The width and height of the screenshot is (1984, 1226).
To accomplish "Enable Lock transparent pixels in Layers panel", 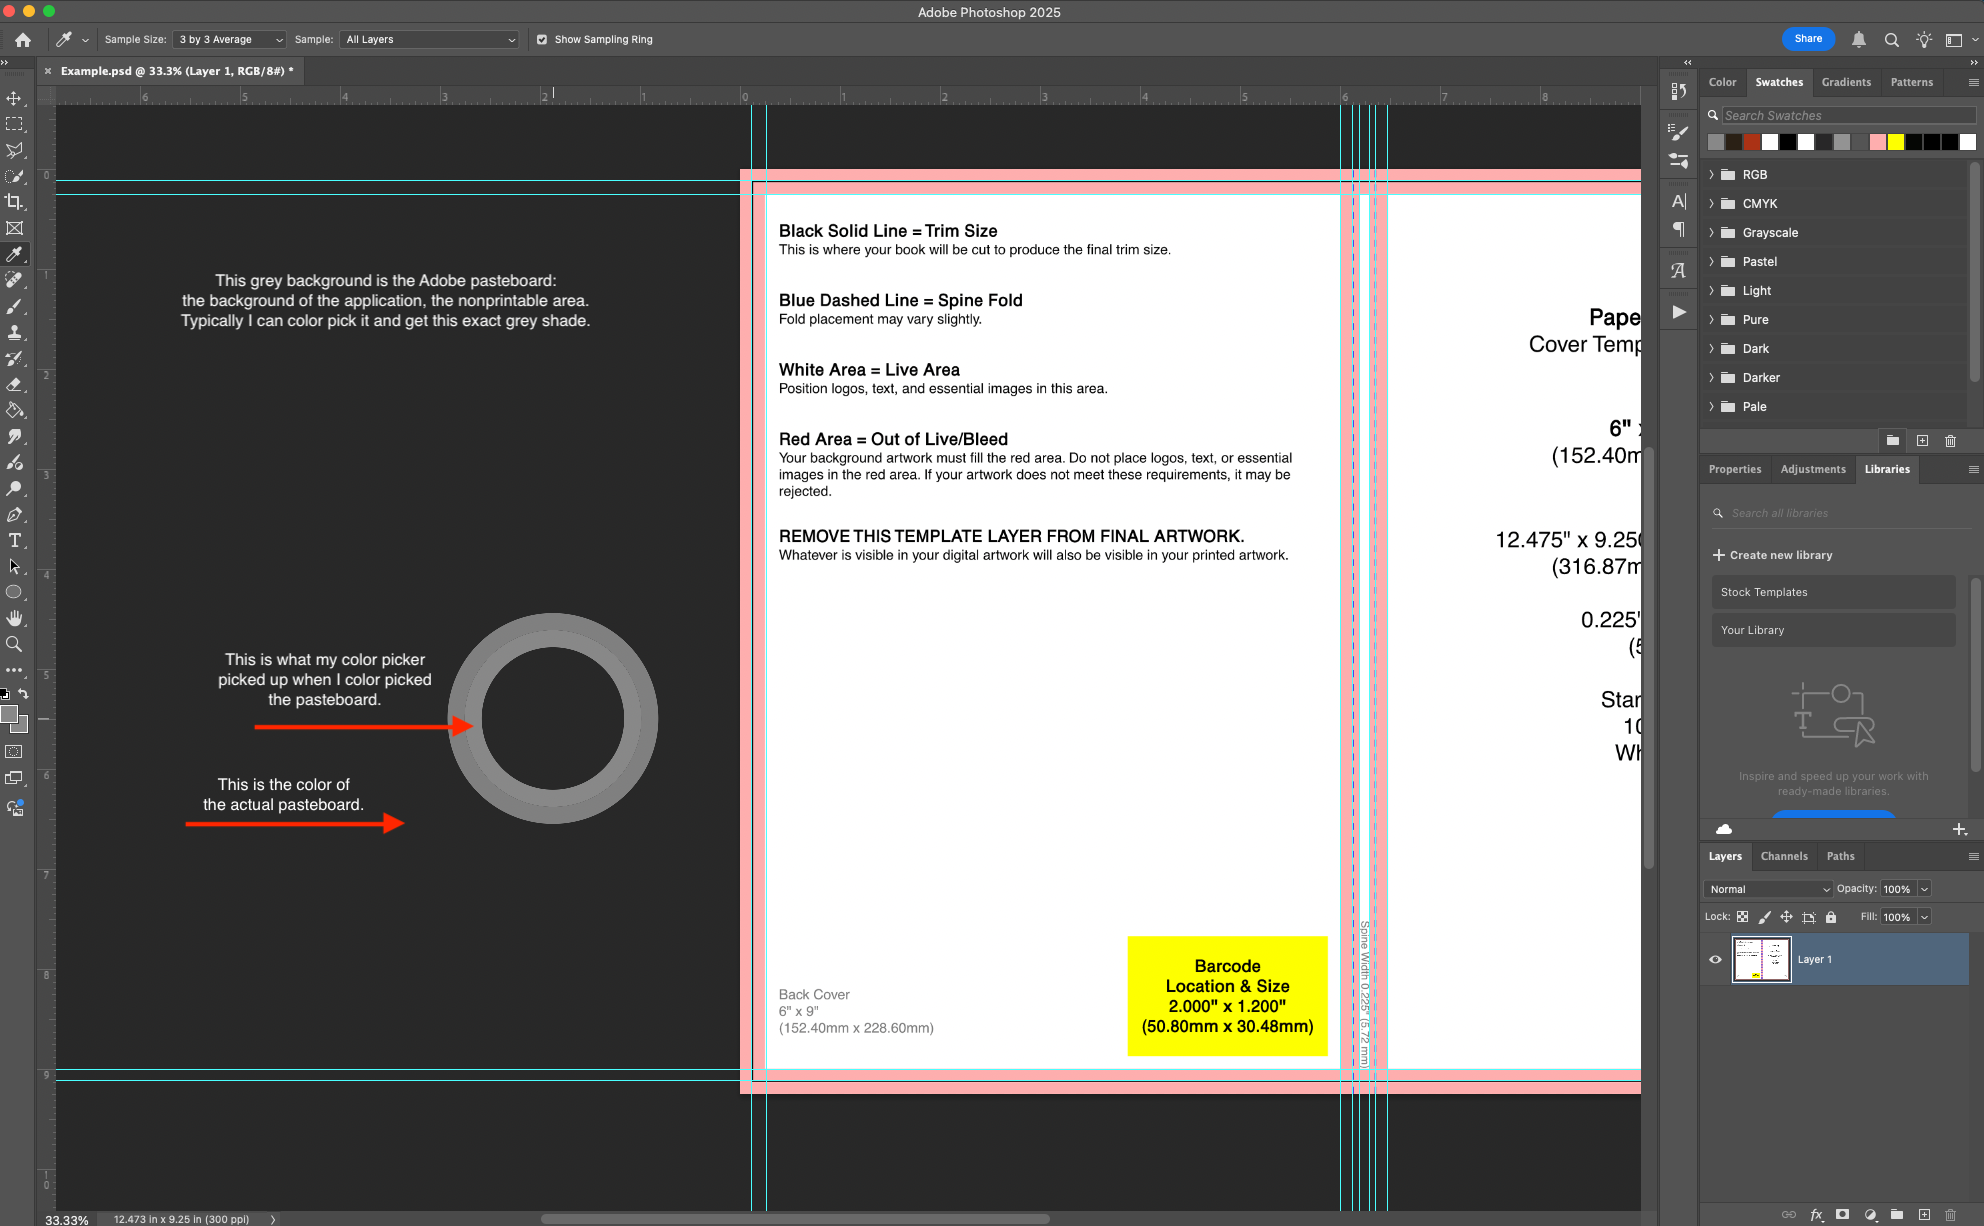I will (1743, 917).
